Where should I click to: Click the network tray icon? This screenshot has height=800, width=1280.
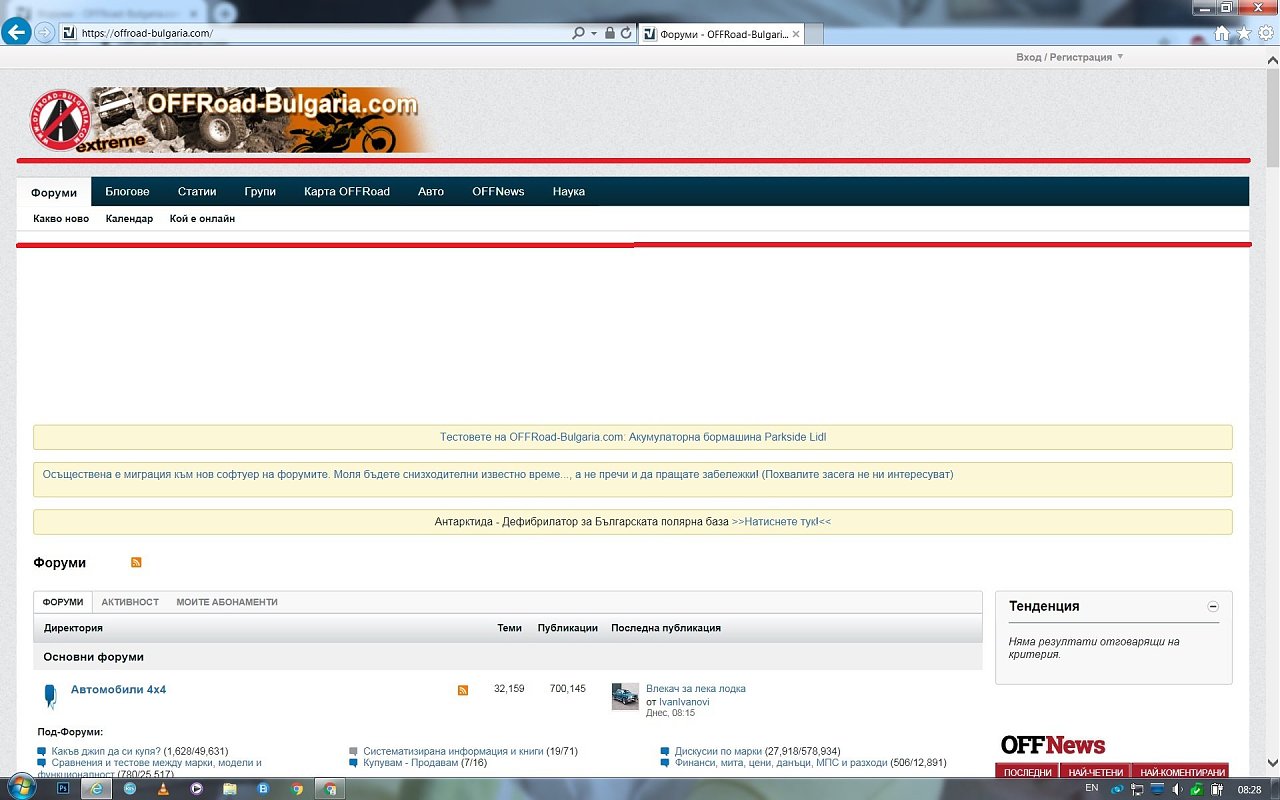pos(1137,789)
